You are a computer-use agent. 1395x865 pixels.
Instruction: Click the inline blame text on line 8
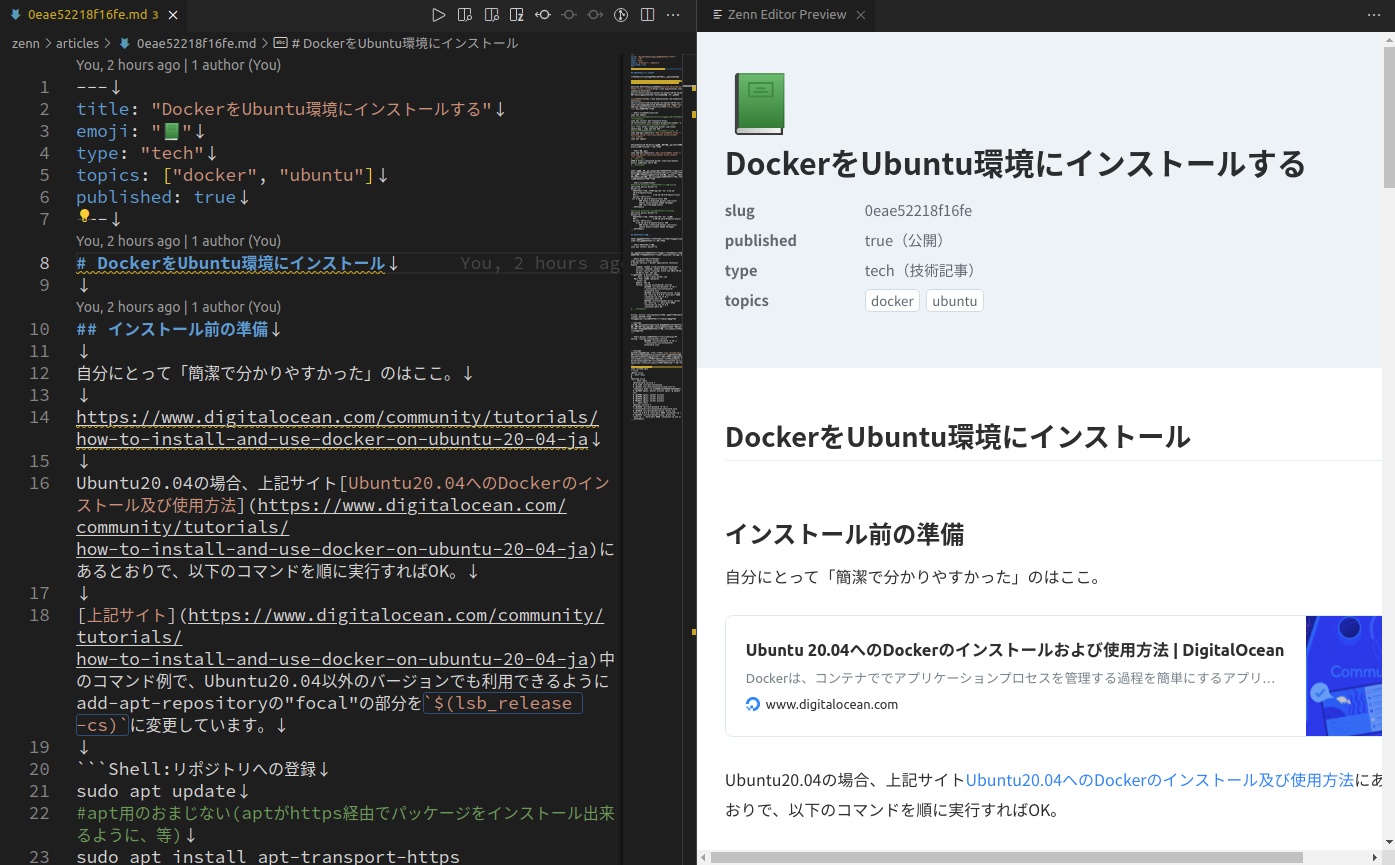[540, 263]
